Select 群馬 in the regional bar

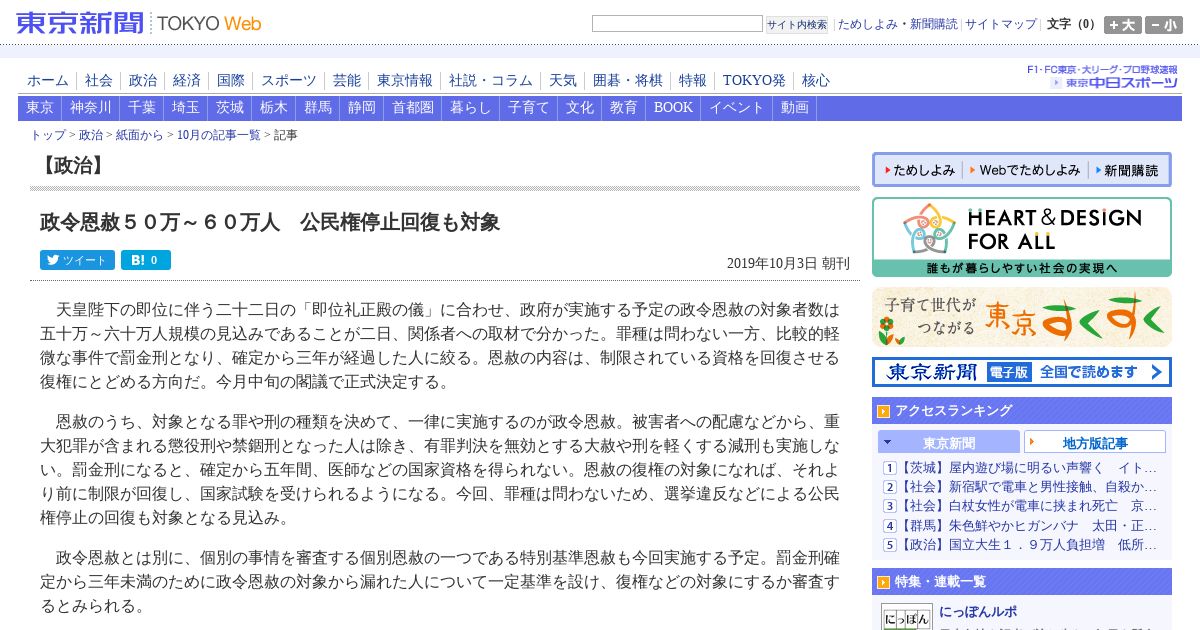point(318,108)
